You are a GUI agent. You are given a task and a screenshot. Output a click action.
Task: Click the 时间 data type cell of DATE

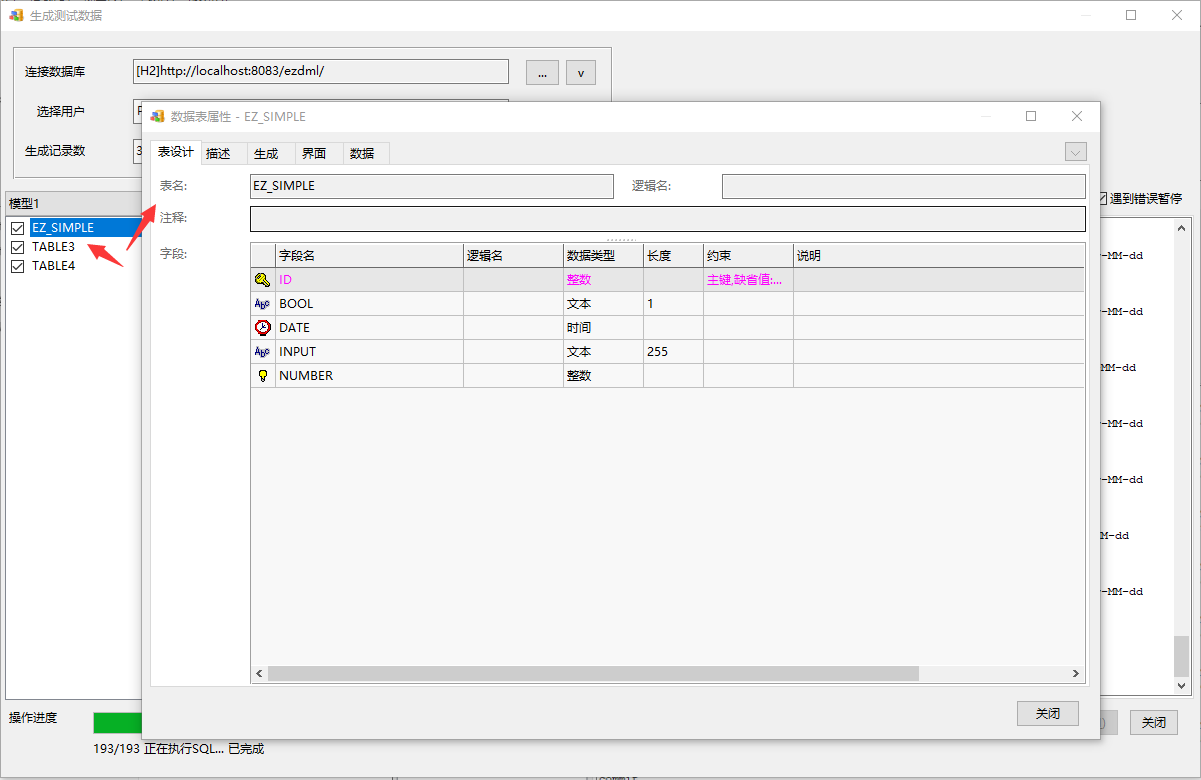(x=603, y=328)
